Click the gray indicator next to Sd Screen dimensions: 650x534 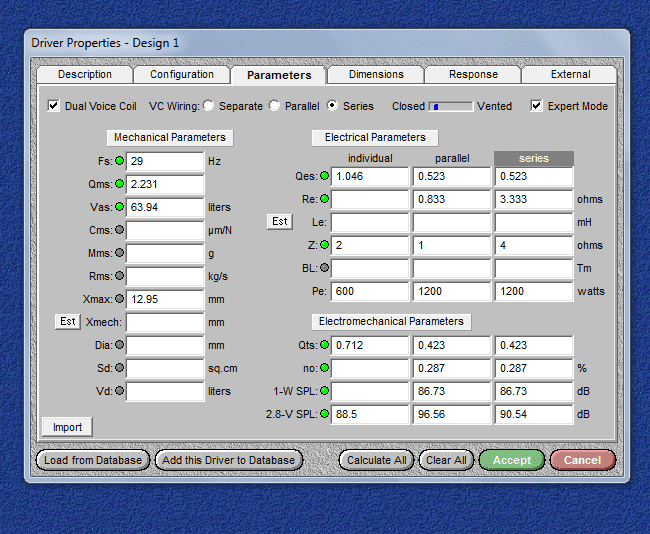click(x=119, y=368)
